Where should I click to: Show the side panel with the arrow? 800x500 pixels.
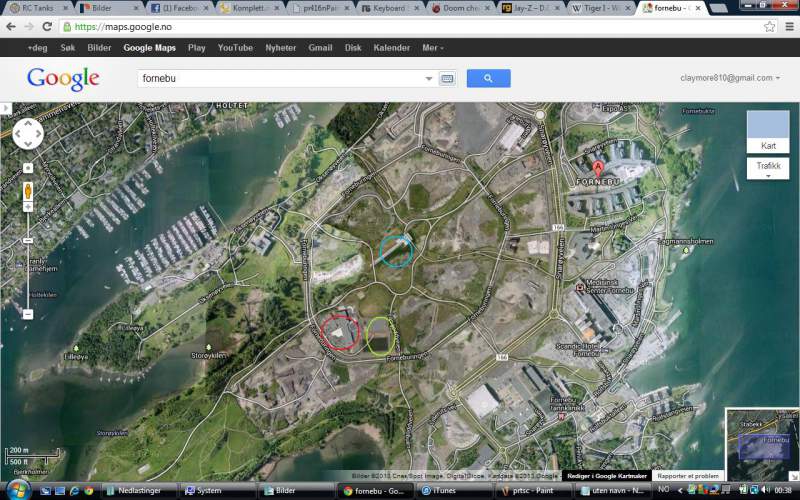point(5,108)
